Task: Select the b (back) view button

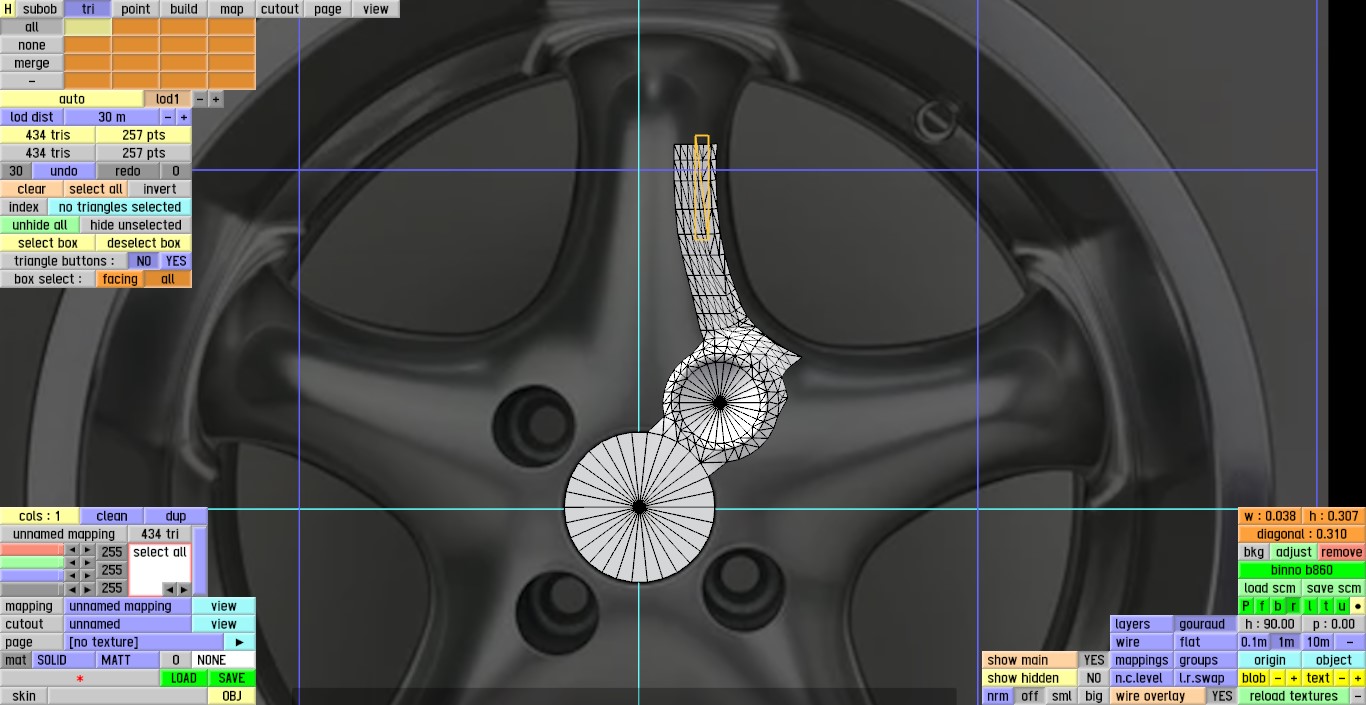Action: click(x=1278, y=606)
